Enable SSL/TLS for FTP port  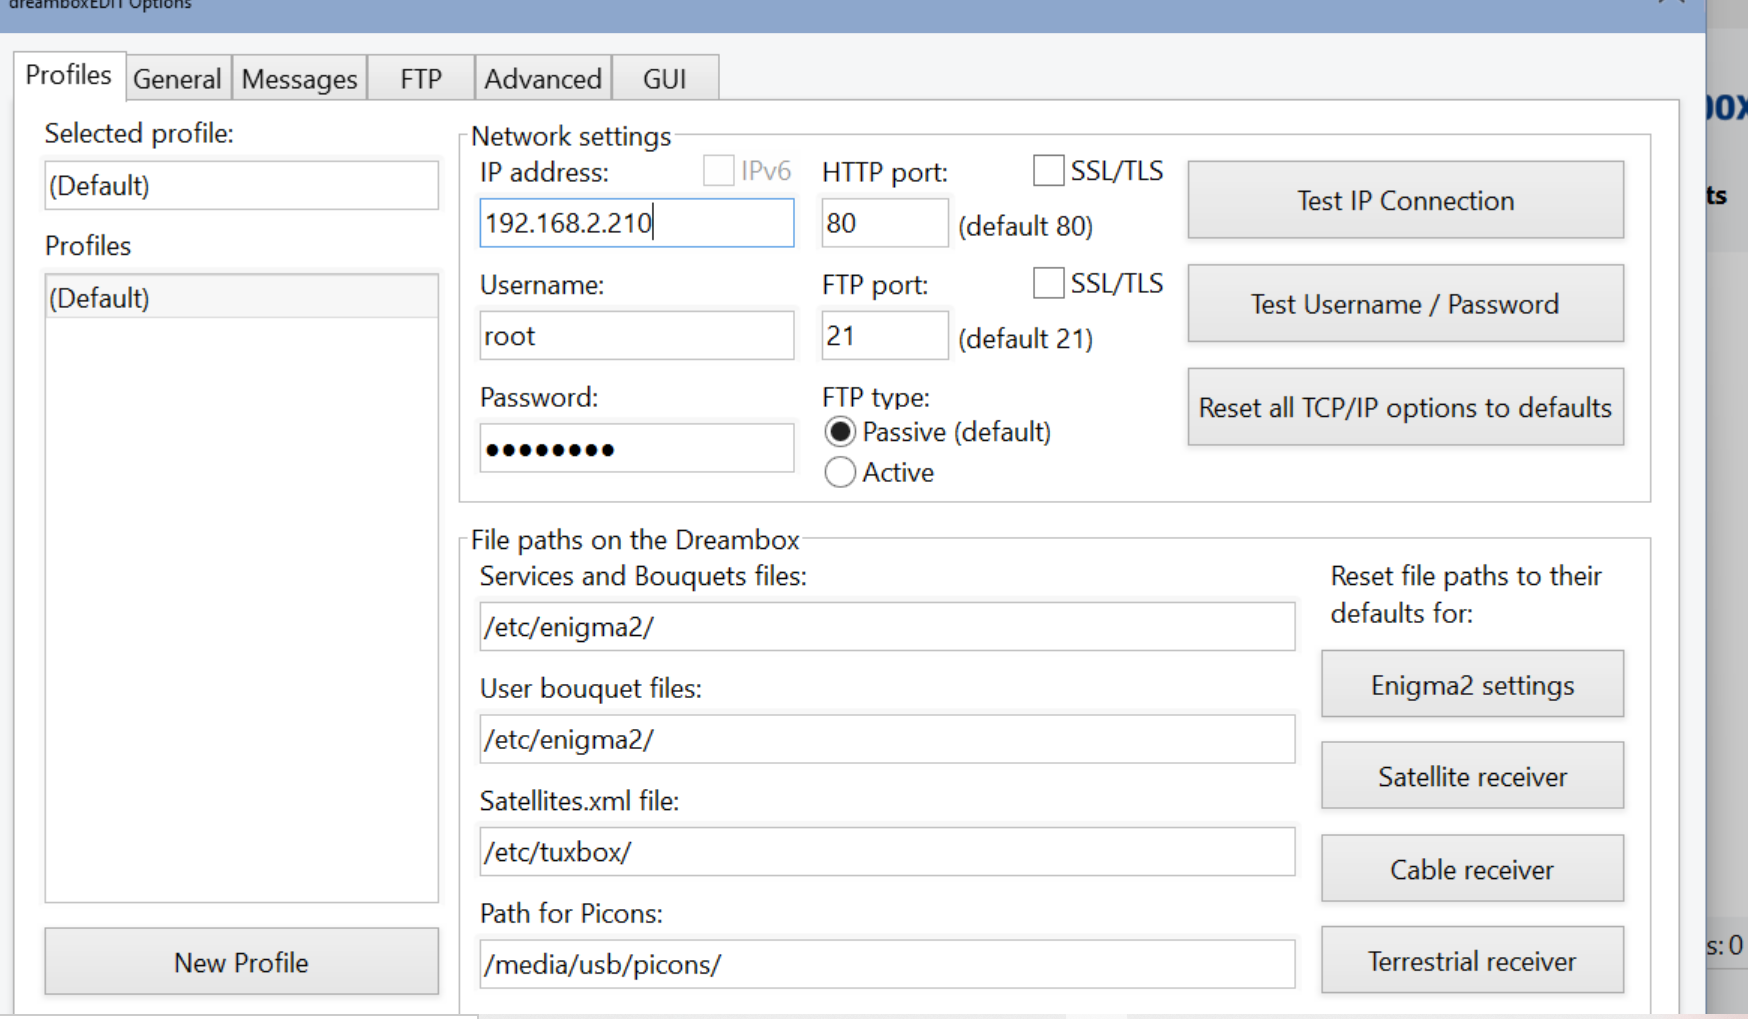pos(1048,283)
